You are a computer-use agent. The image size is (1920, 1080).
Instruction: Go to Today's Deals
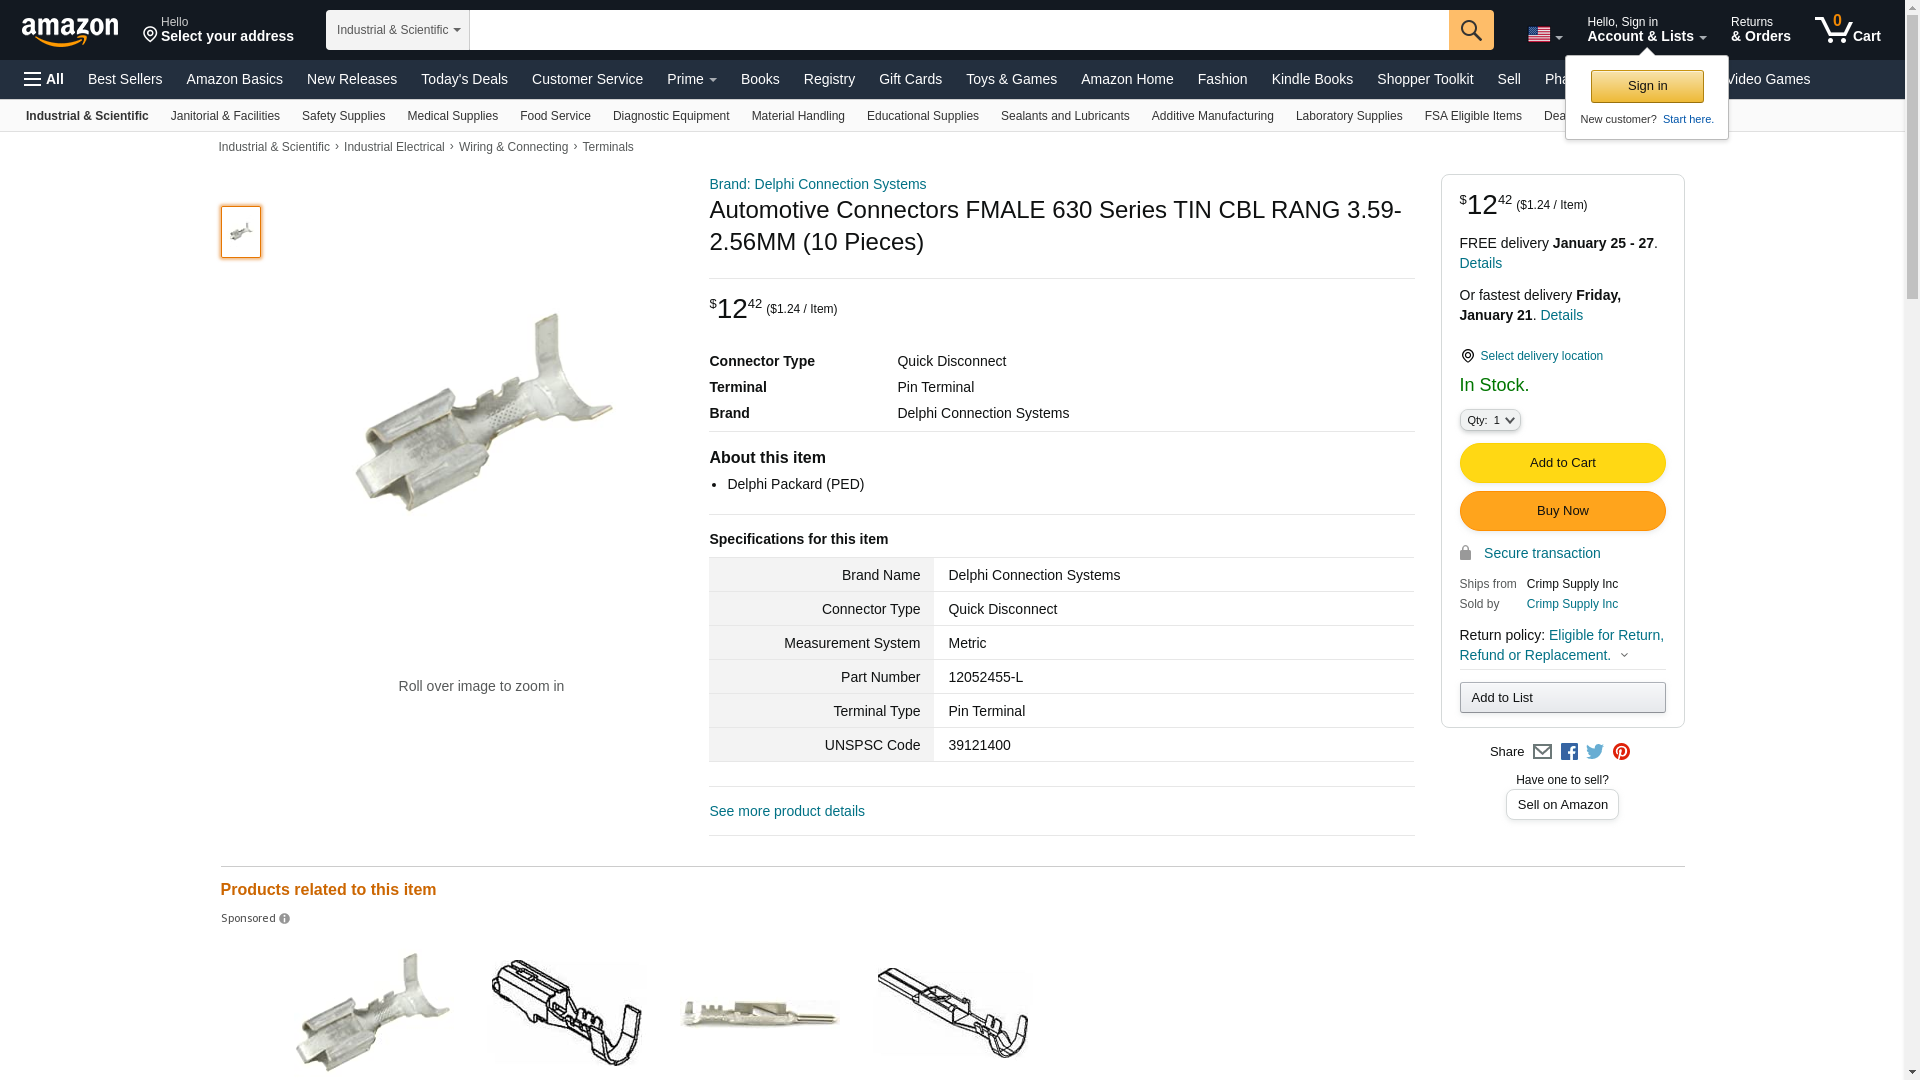pyautogui.click(x=464, y=79)
